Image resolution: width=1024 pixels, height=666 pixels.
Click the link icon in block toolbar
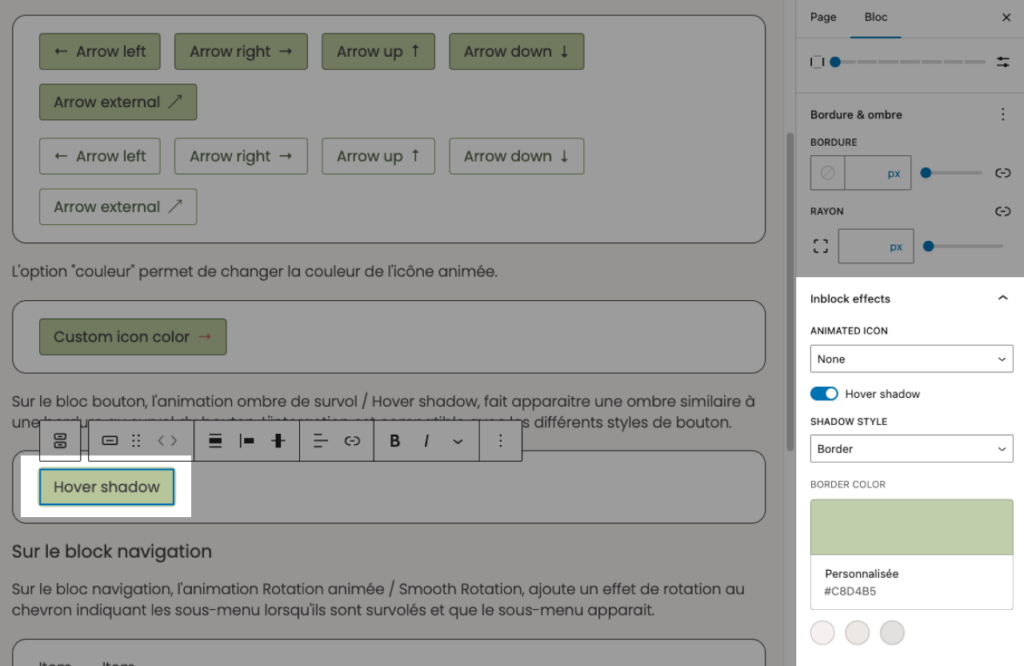(x=352, y=441)
